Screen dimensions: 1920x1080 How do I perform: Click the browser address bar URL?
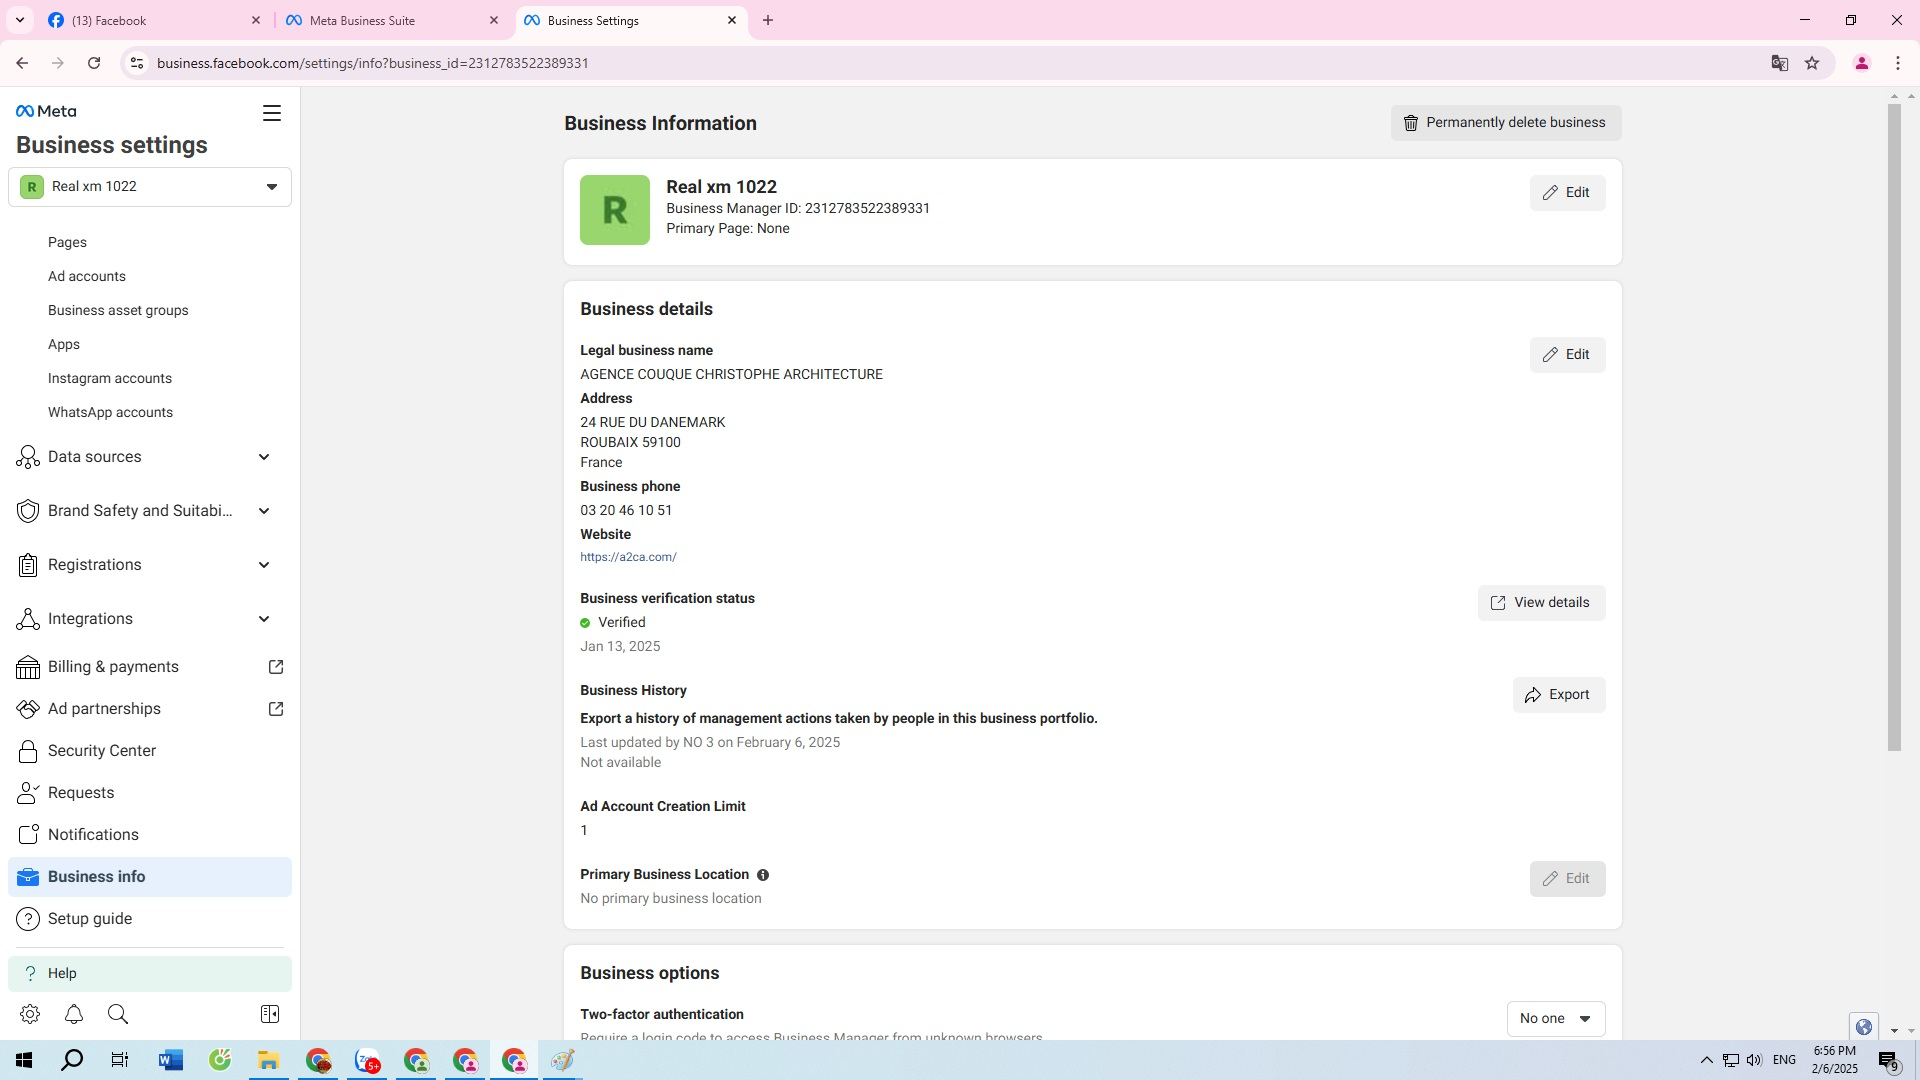coord(372,63)
